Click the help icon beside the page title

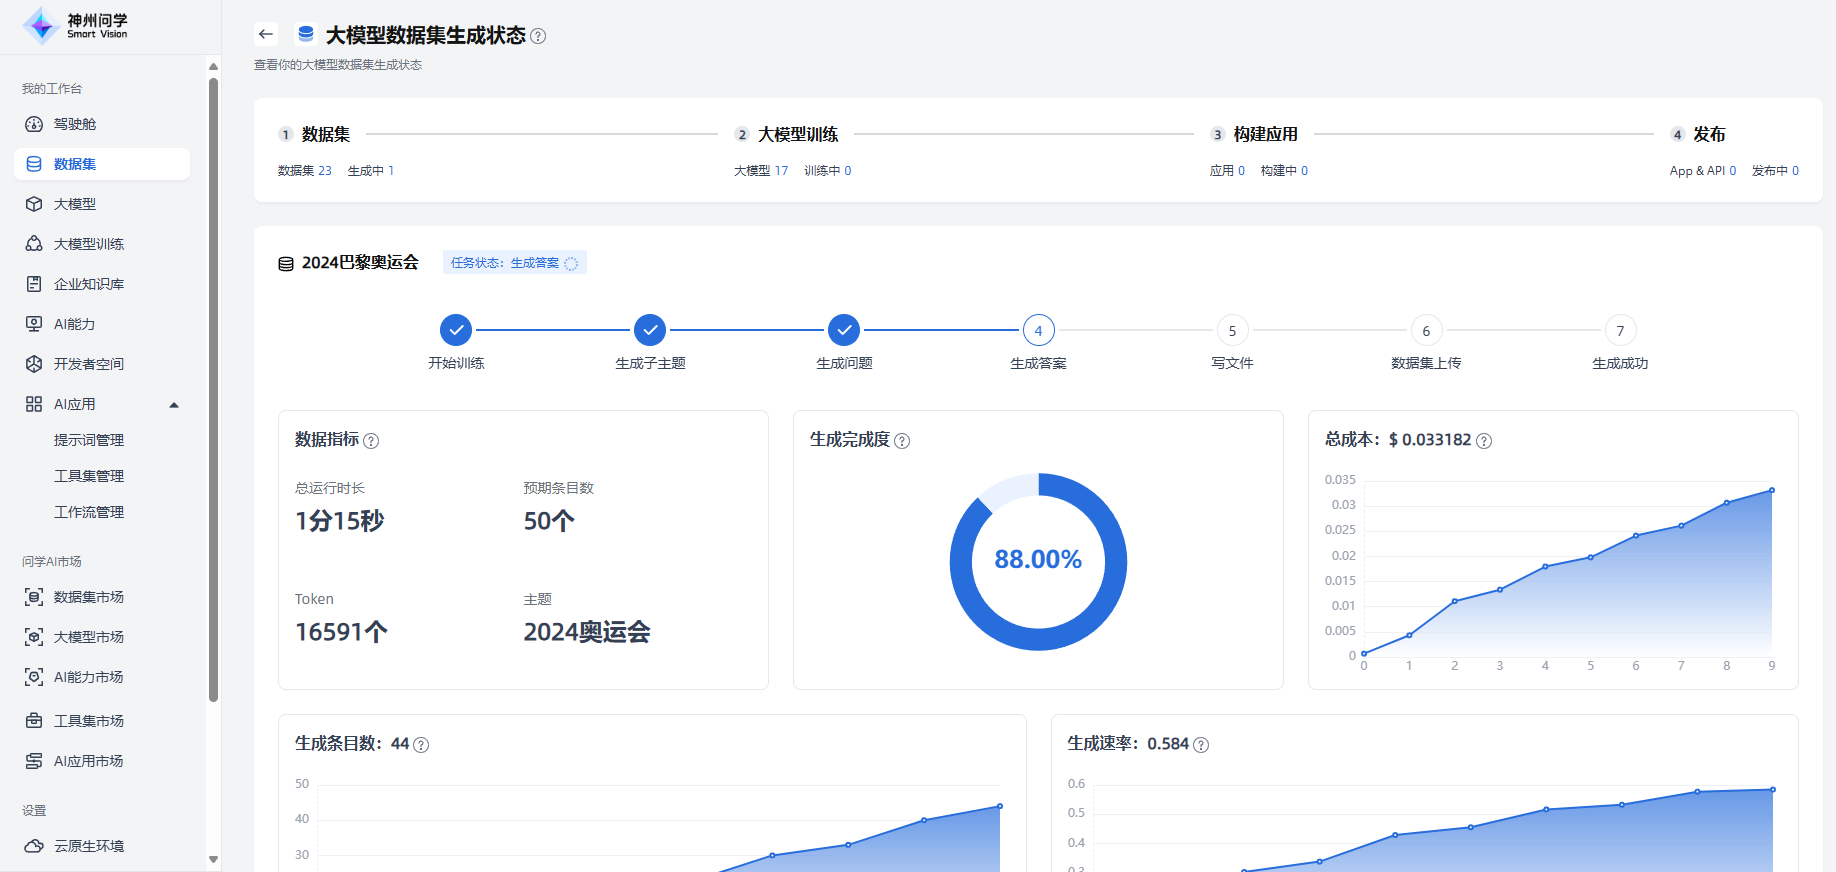538,36
